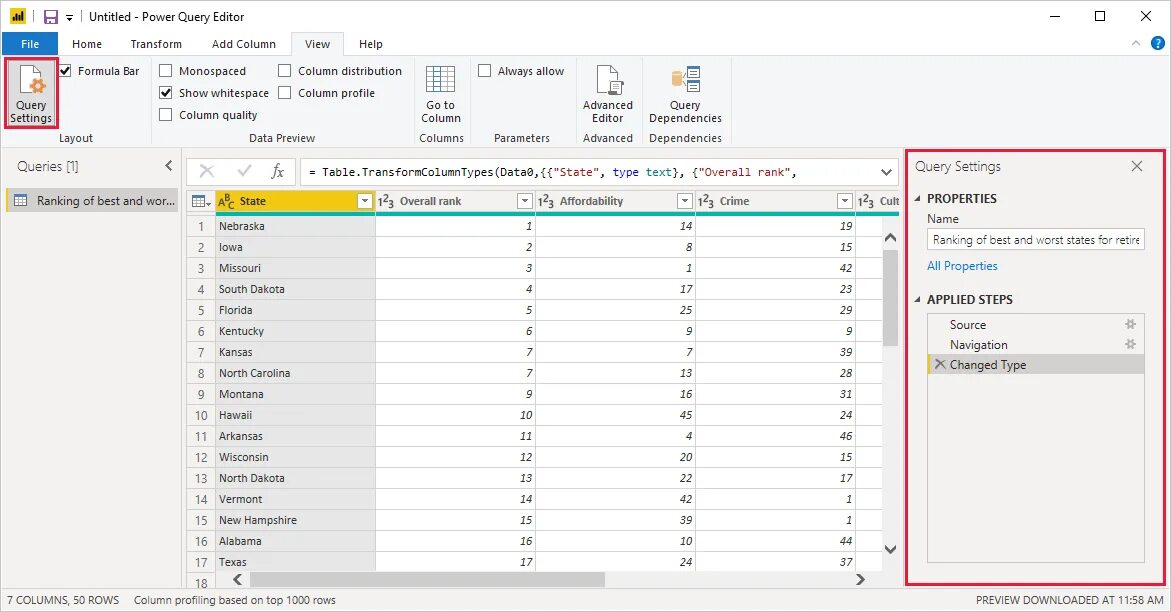Open Quick Access Toolbar dropdown arrow
This screenshot has height=612, width=1171.
pos(69,17)
